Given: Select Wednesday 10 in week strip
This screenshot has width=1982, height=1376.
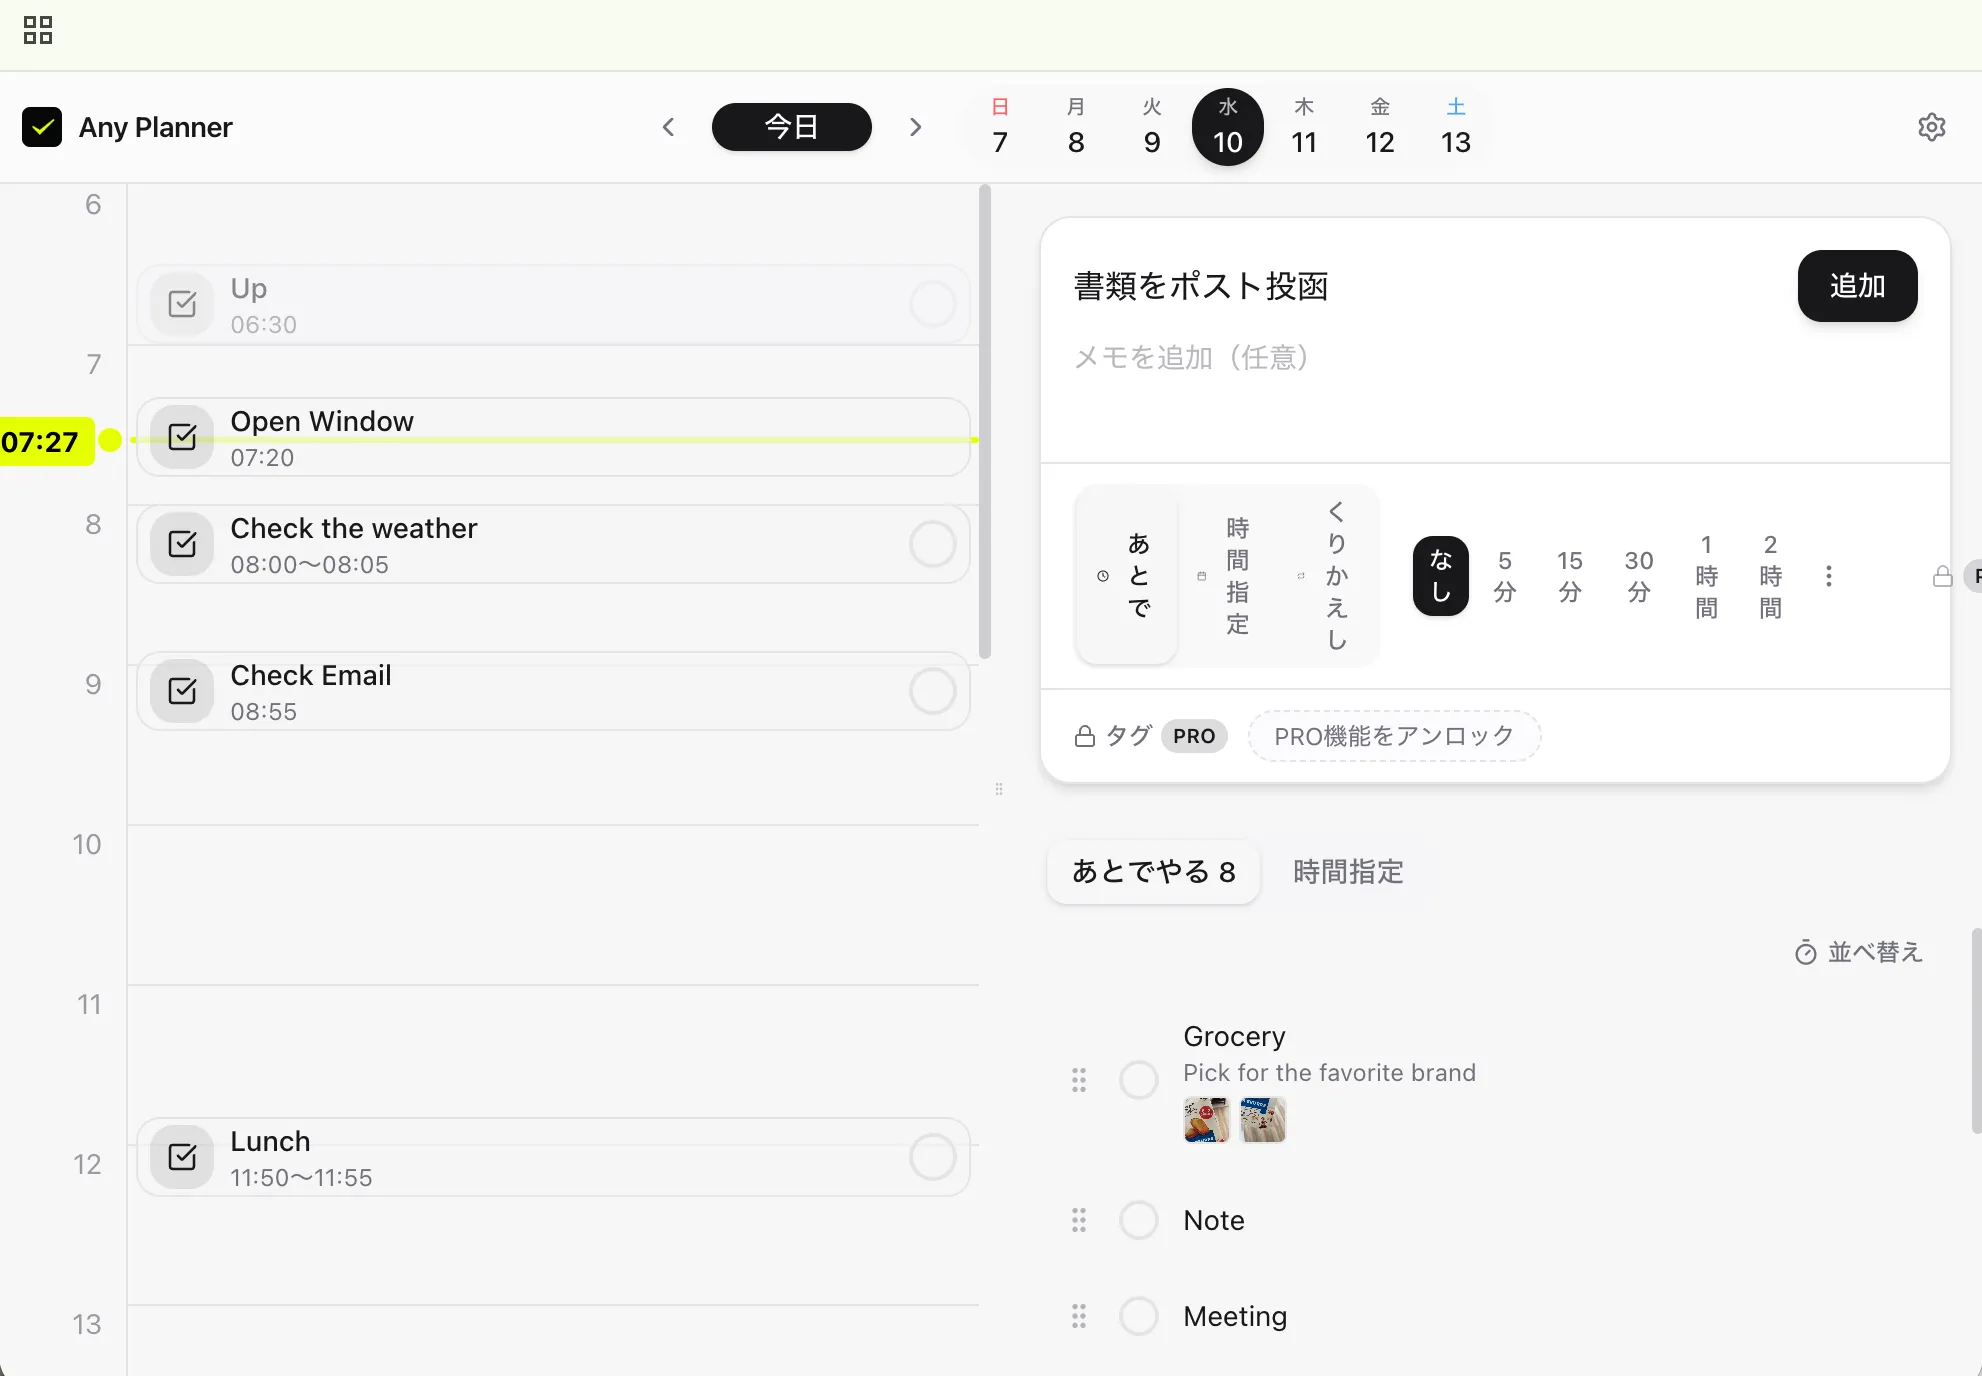Looking at the screenshot, I should (1228, 127).
